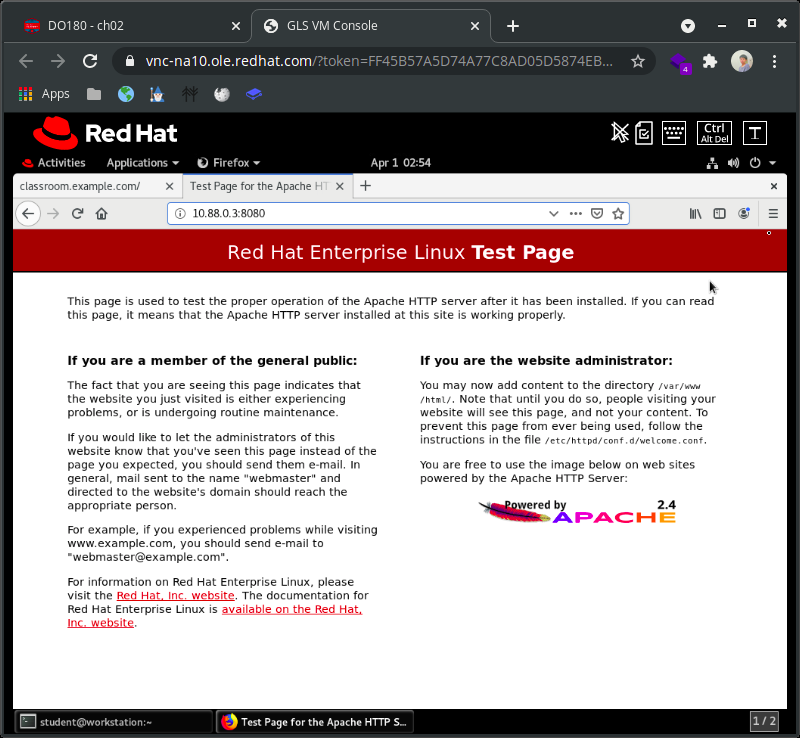The width and height of the screenshot is (800, 738).
Task: Bookmark 10.88.0.3:8080 in Firefox
Action: point(618,213)
